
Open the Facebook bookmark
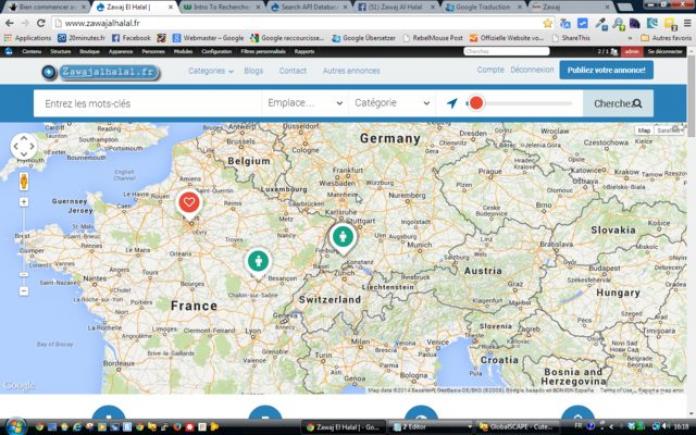pyautogui.click(x=131, y=38)
